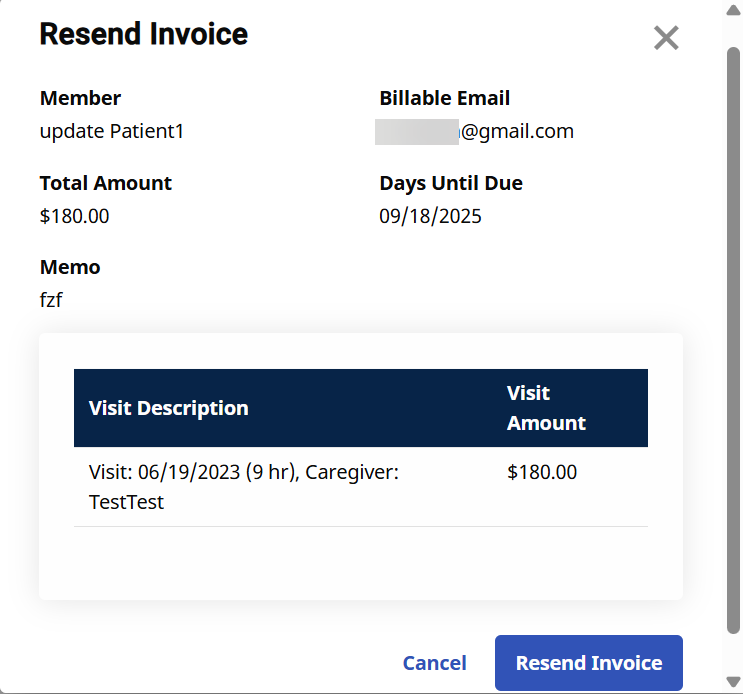Cancel resending the invoice
743x694 pixels.
tap(434, 663)
